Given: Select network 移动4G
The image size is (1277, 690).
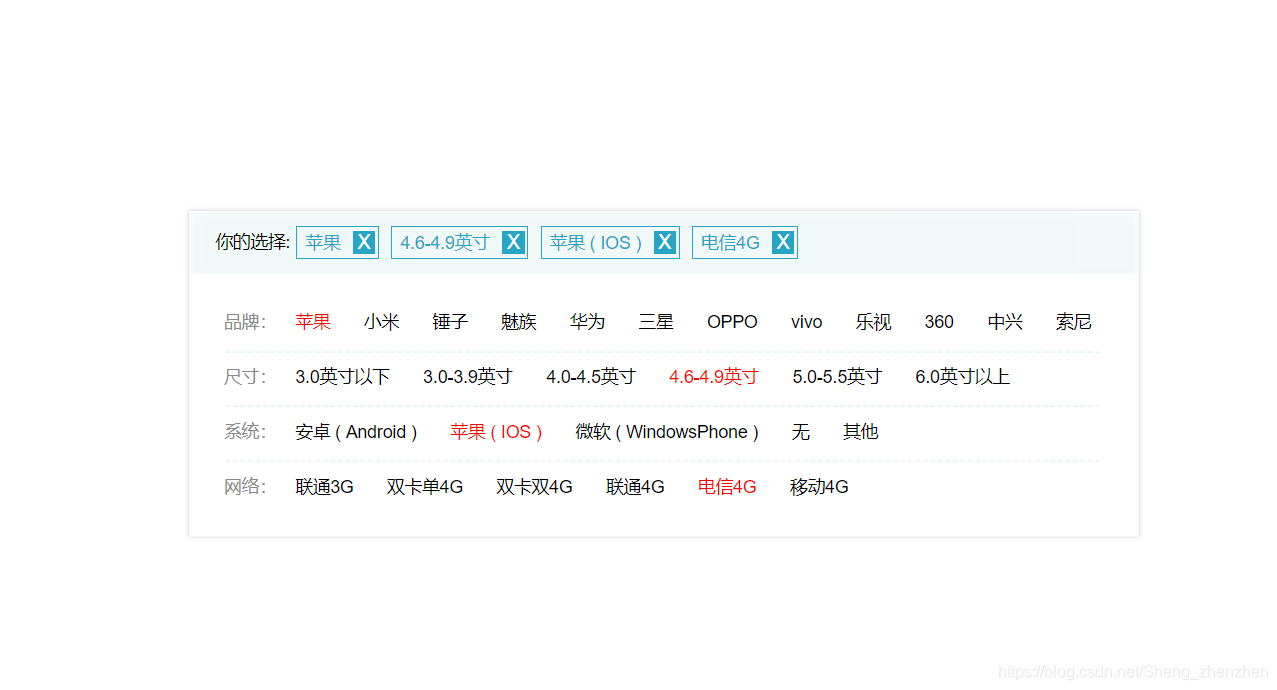Looking at the screenshot, I should (819, 487).
